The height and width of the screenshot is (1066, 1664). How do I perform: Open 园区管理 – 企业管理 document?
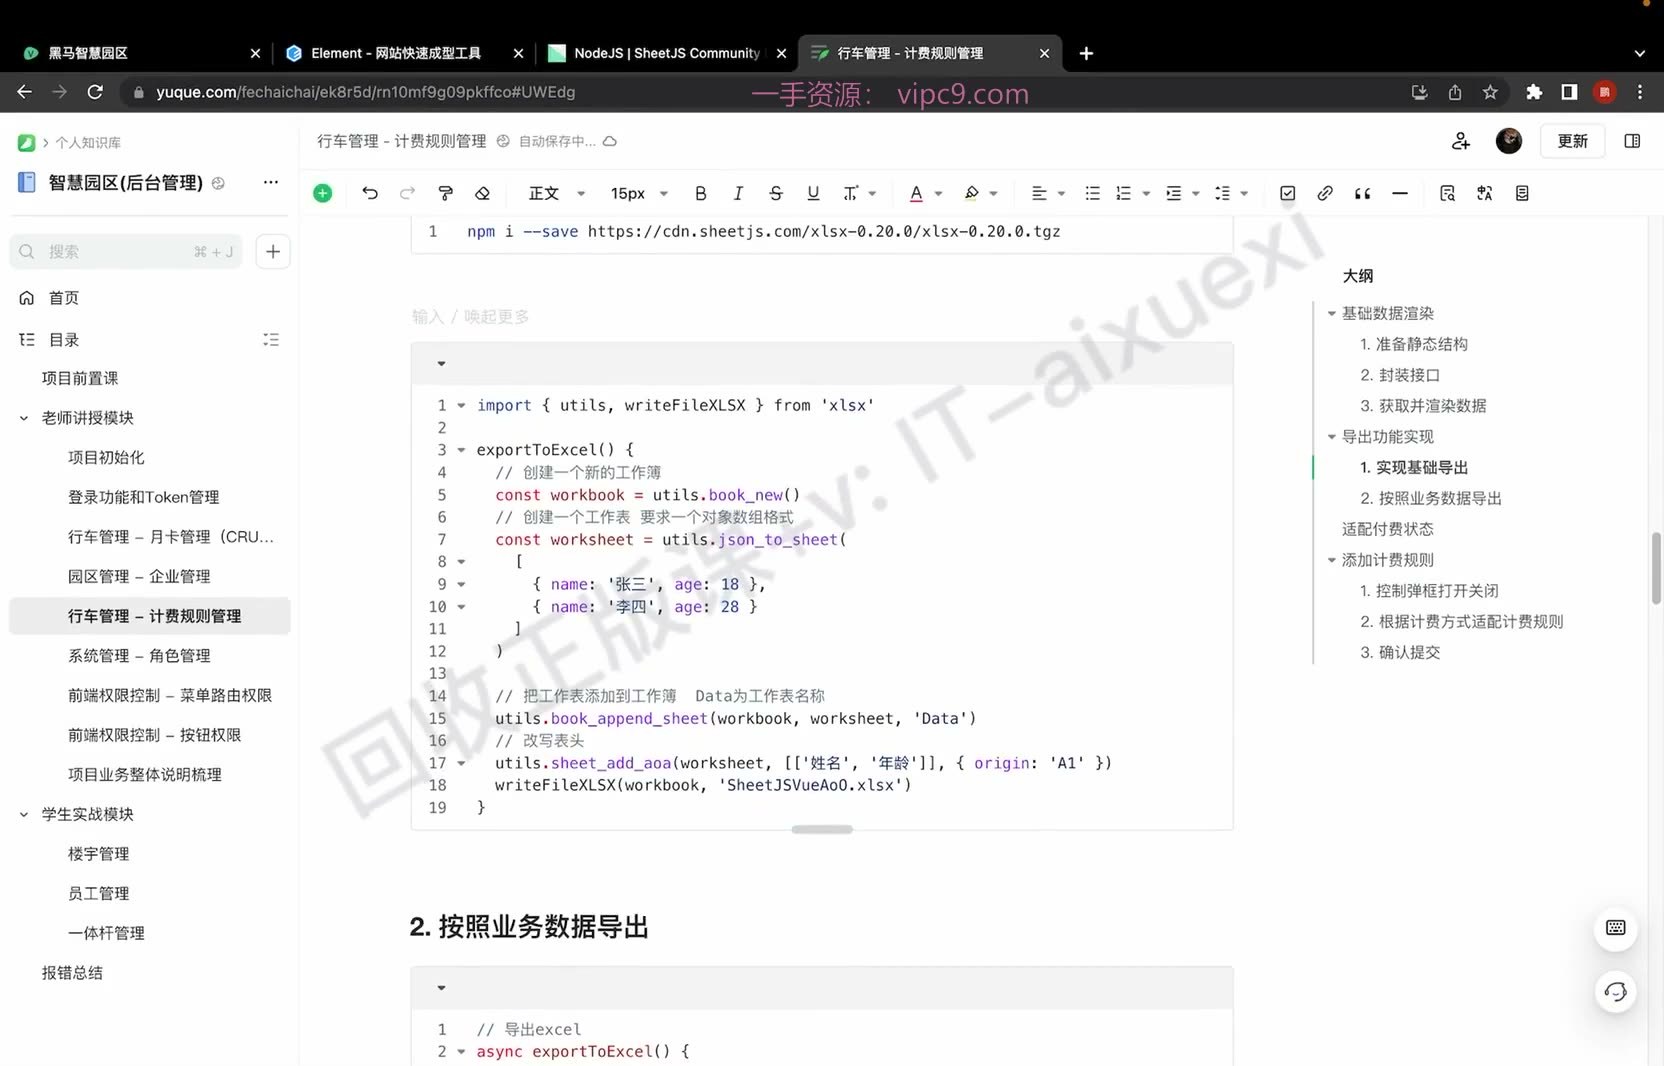139,576
